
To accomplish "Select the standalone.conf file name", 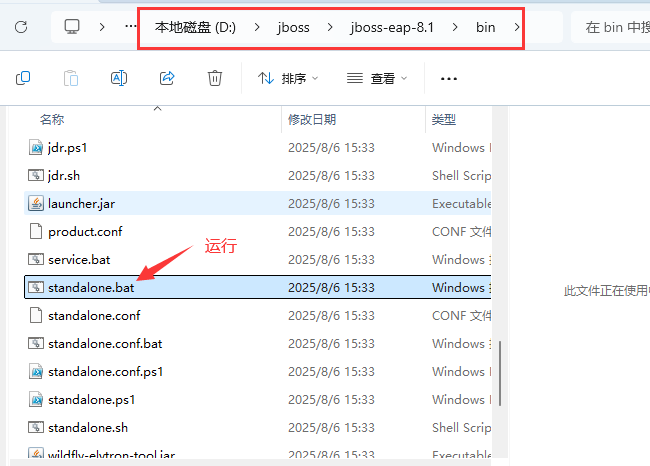I will (94, 316).
